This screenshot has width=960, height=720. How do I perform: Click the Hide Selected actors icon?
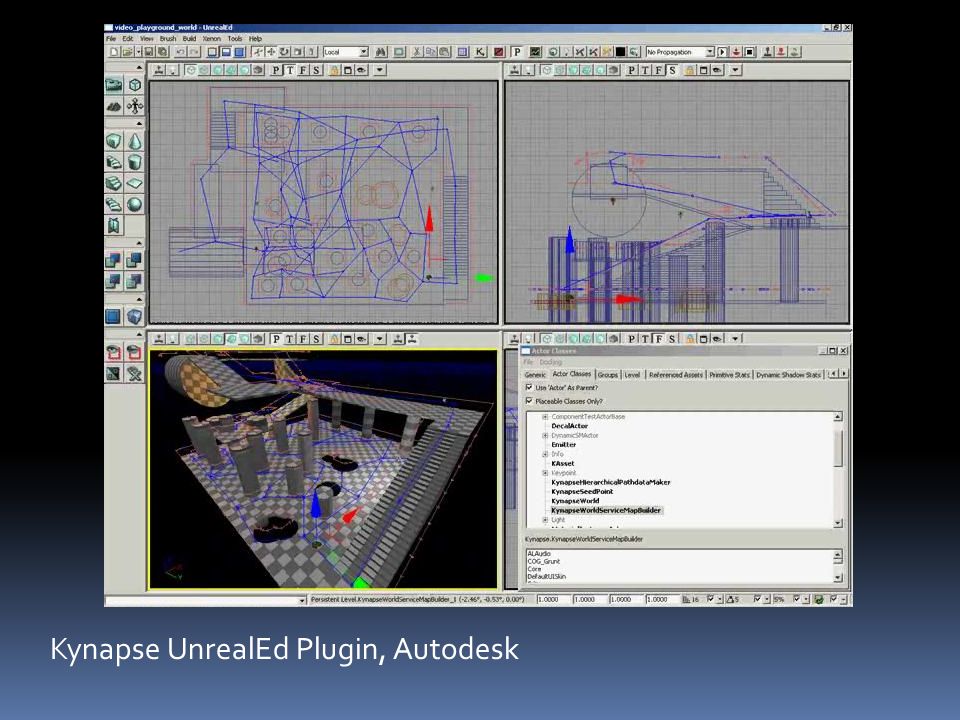pos(135,351)
